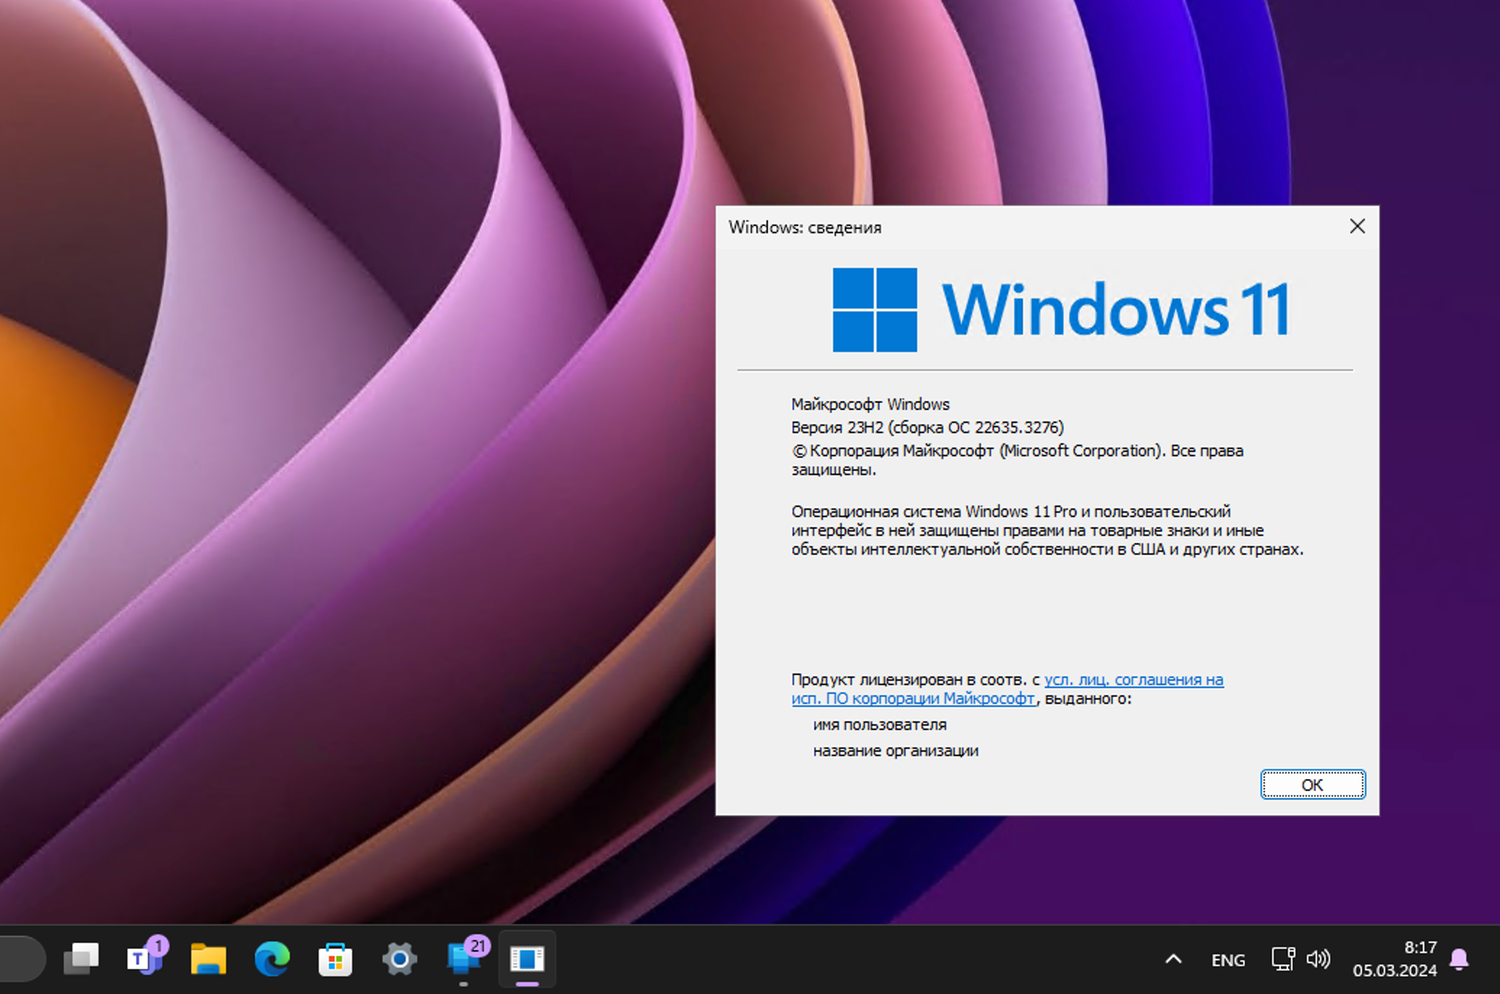Launch Microsoft Store from the taskbar
Viewport: 1500px width, 994px height.
(335, 958)
